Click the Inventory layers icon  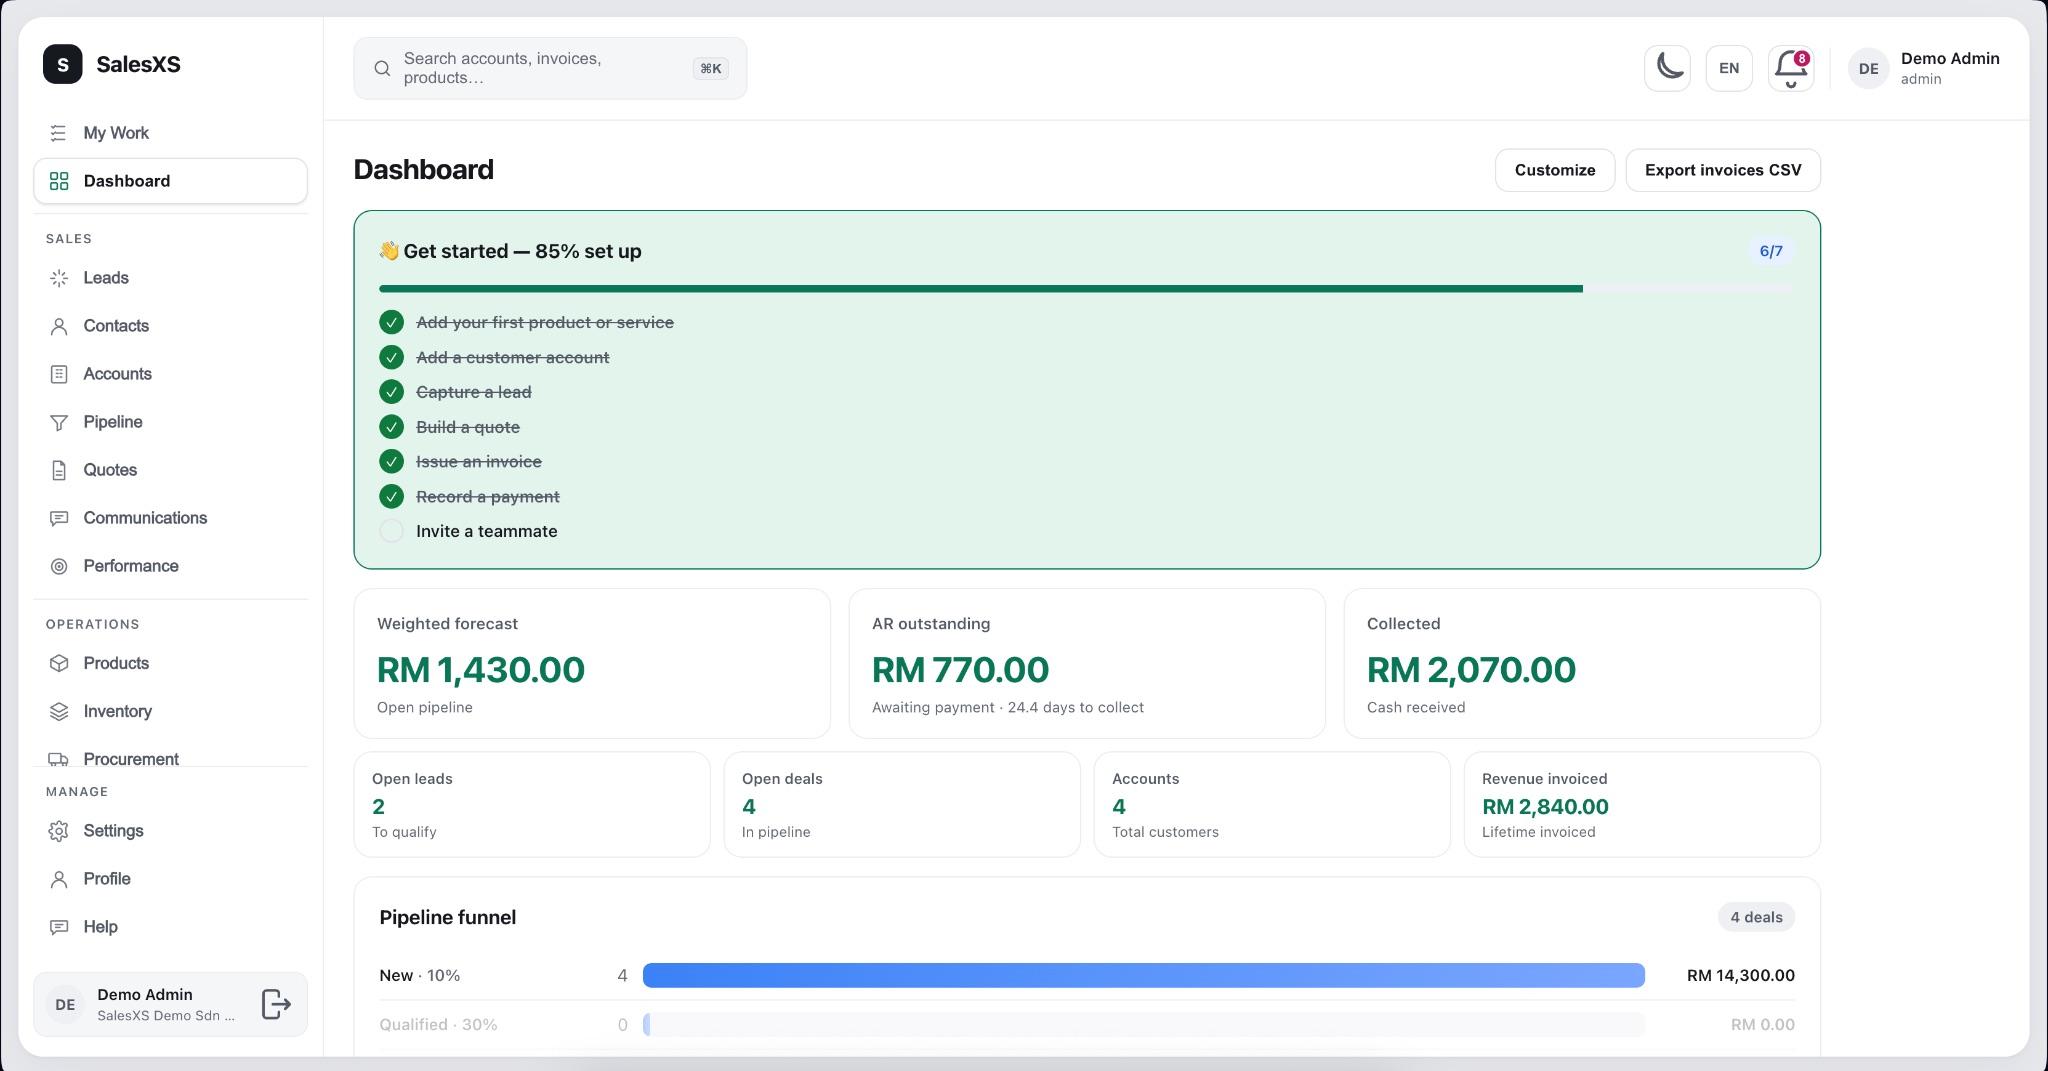point(59,711)
